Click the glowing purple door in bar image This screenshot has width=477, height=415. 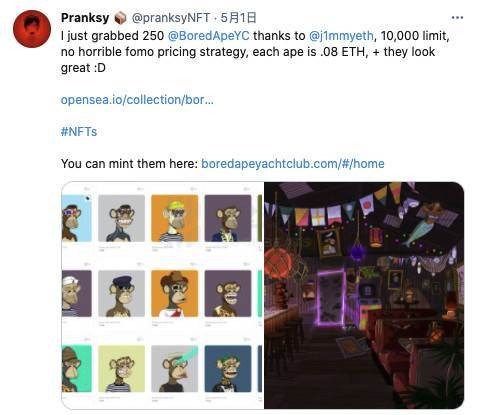[330, 297]
